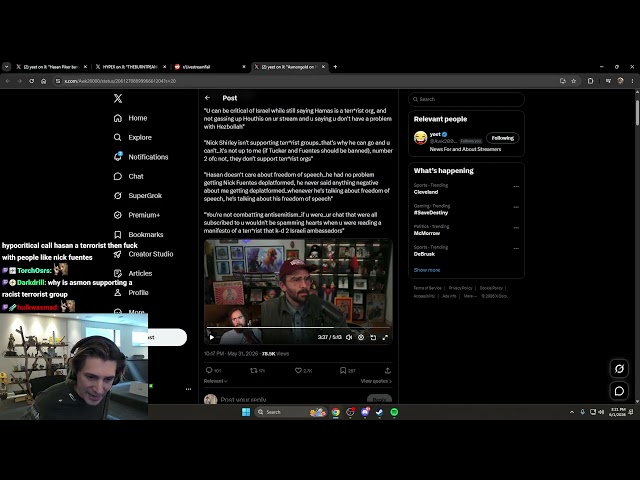Show hidden system tray icons
This screenshot has width=640, height=480.
coord(572,412)
